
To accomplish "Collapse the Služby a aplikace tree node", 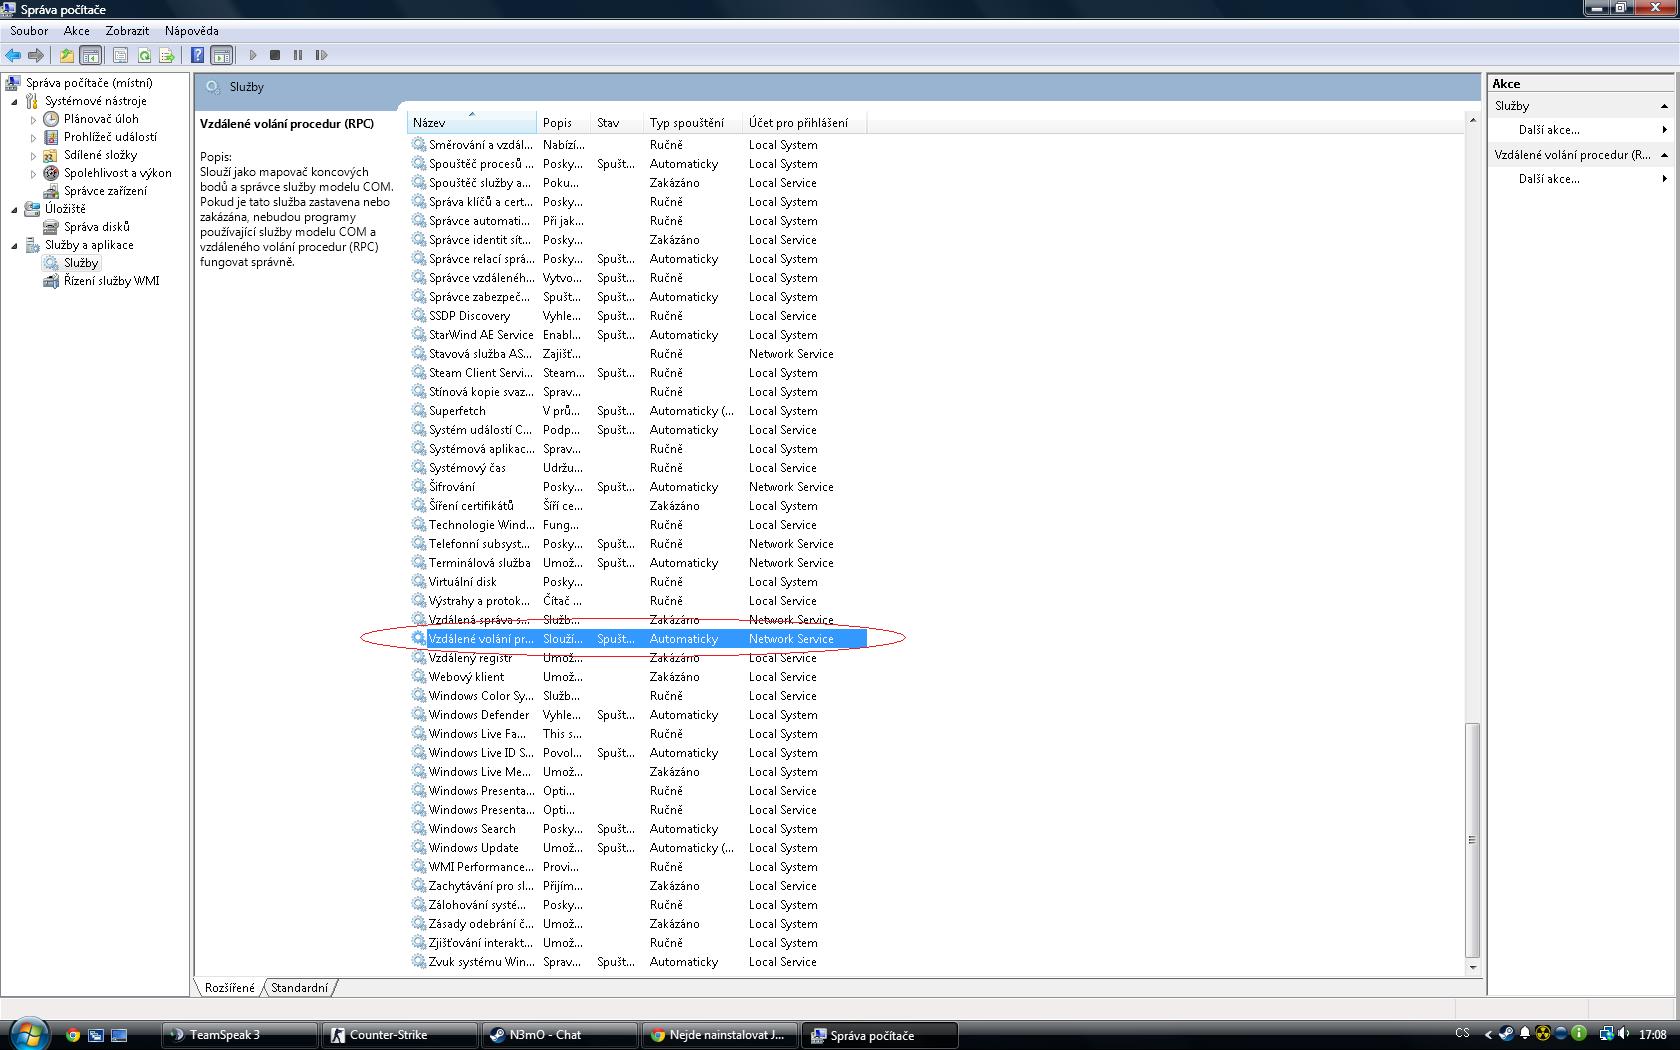I will 15,245.
